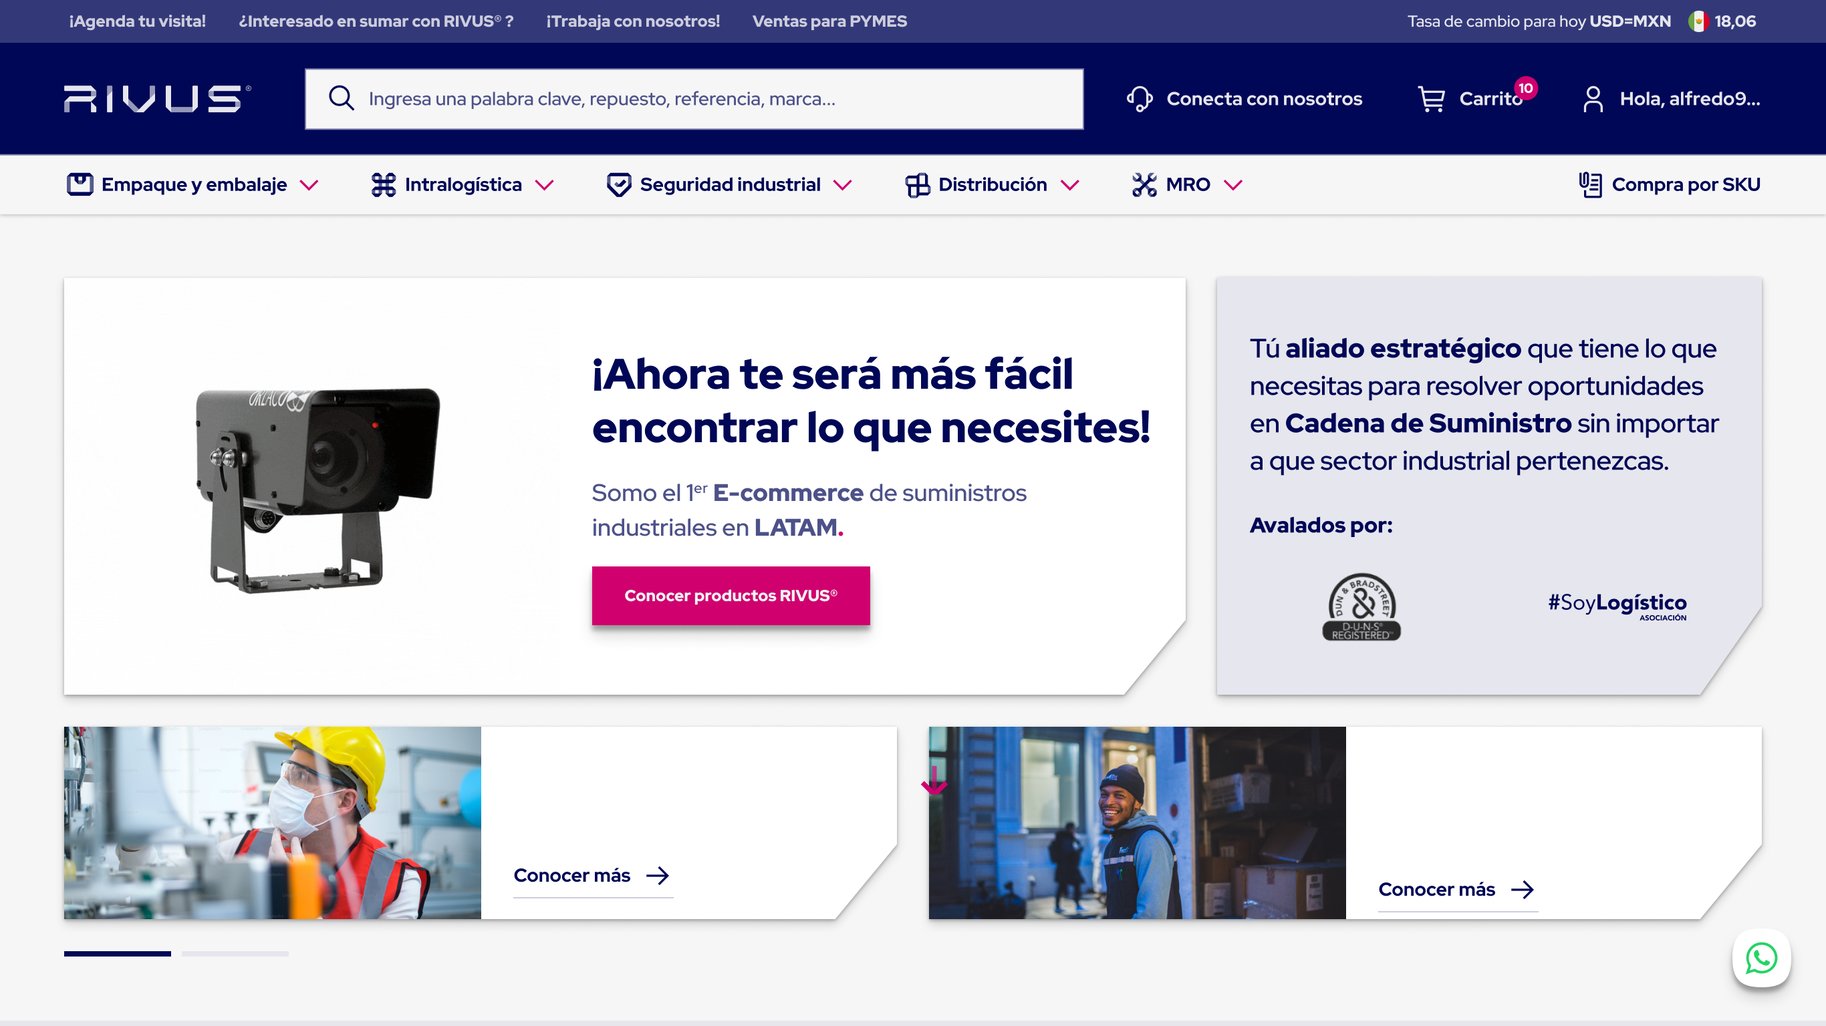Click Ventas para PYMES link
This screenshot has height=1026, width=1826.
pos(830,21)
